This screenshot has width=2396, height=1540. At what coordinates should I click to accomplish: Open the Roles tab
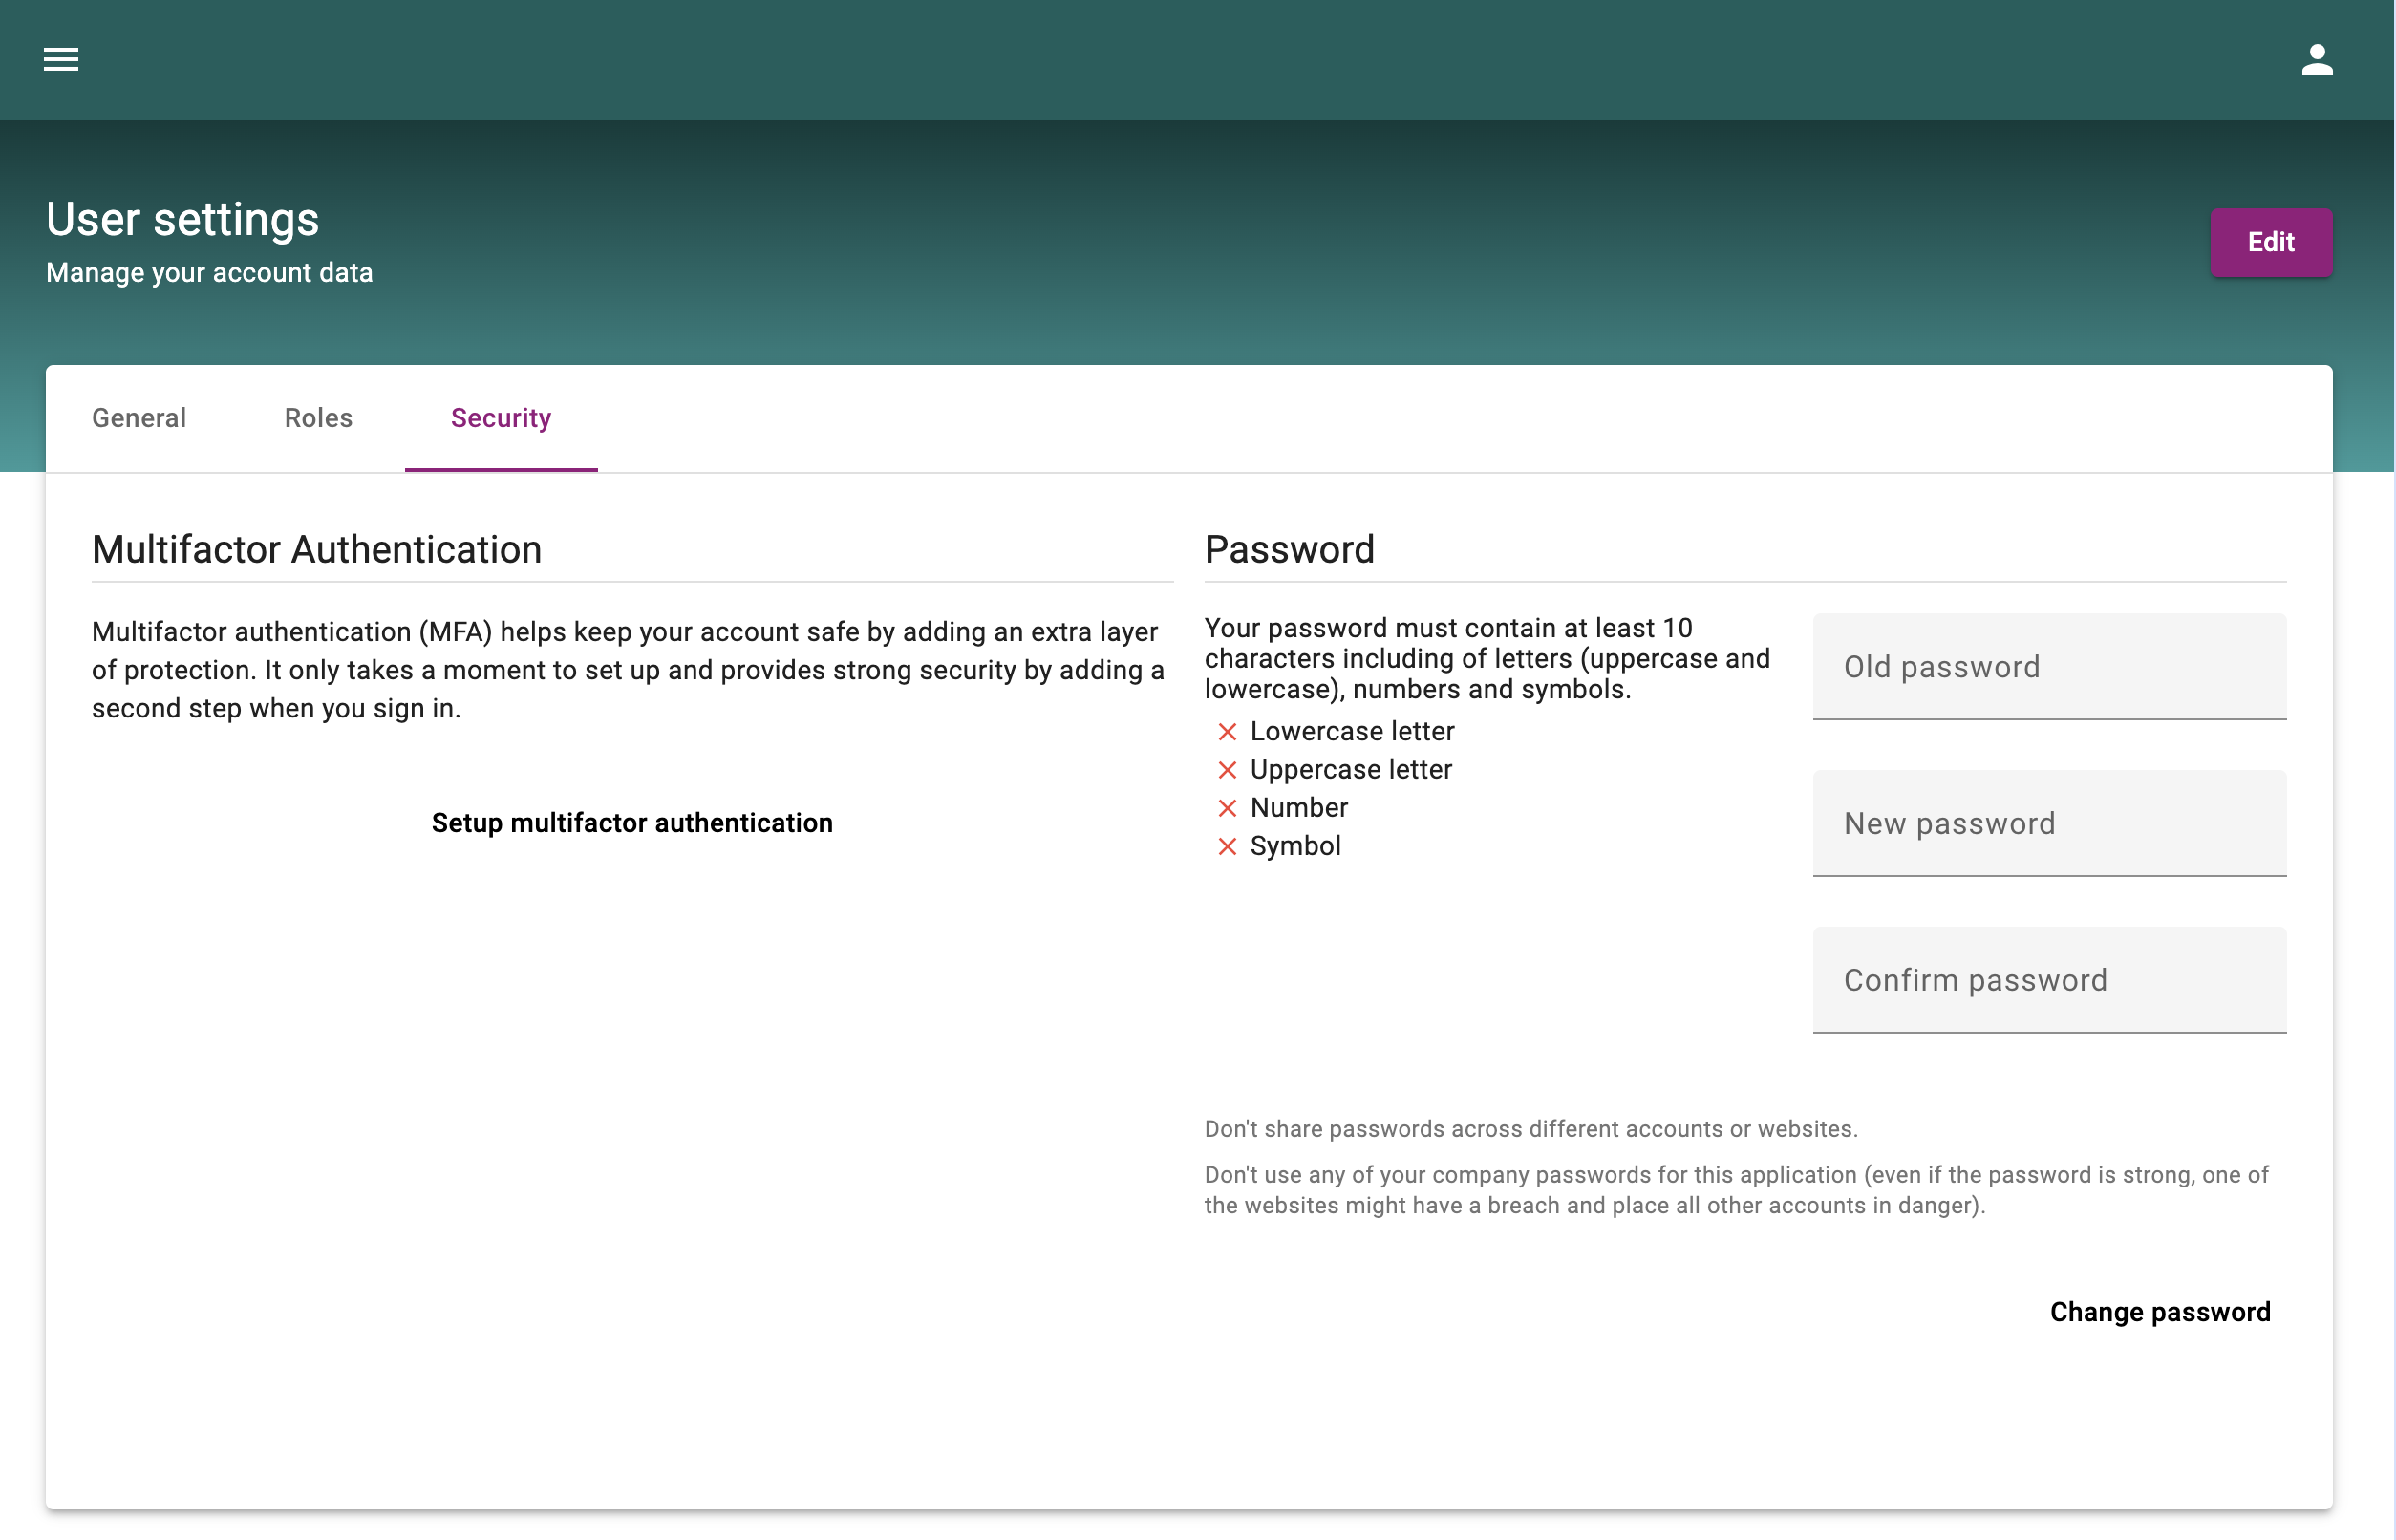click(x=318, y=418)
